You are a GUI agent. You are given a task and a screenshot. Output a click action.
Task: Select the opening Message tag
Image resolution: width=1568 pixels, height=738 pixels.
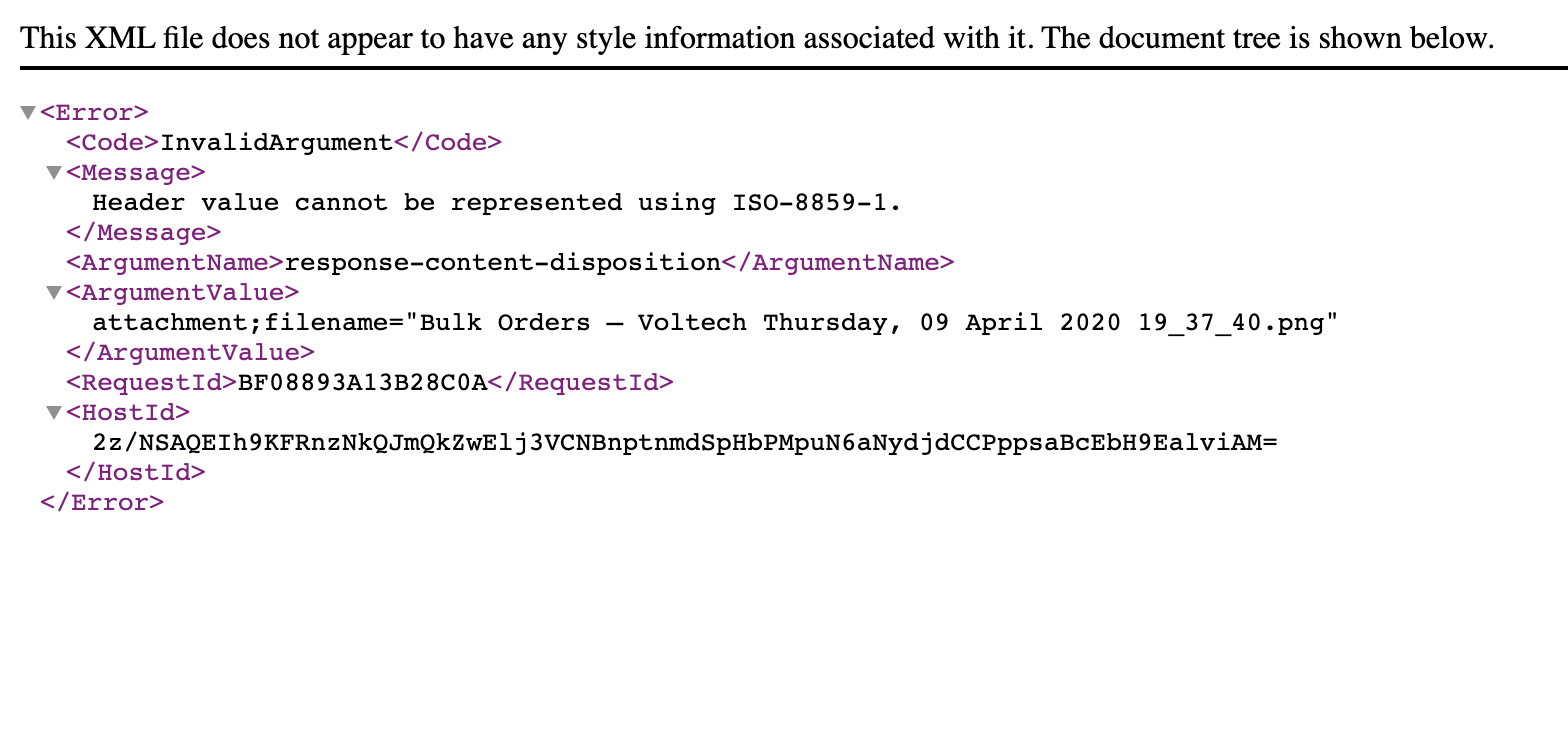click(136, 173)
